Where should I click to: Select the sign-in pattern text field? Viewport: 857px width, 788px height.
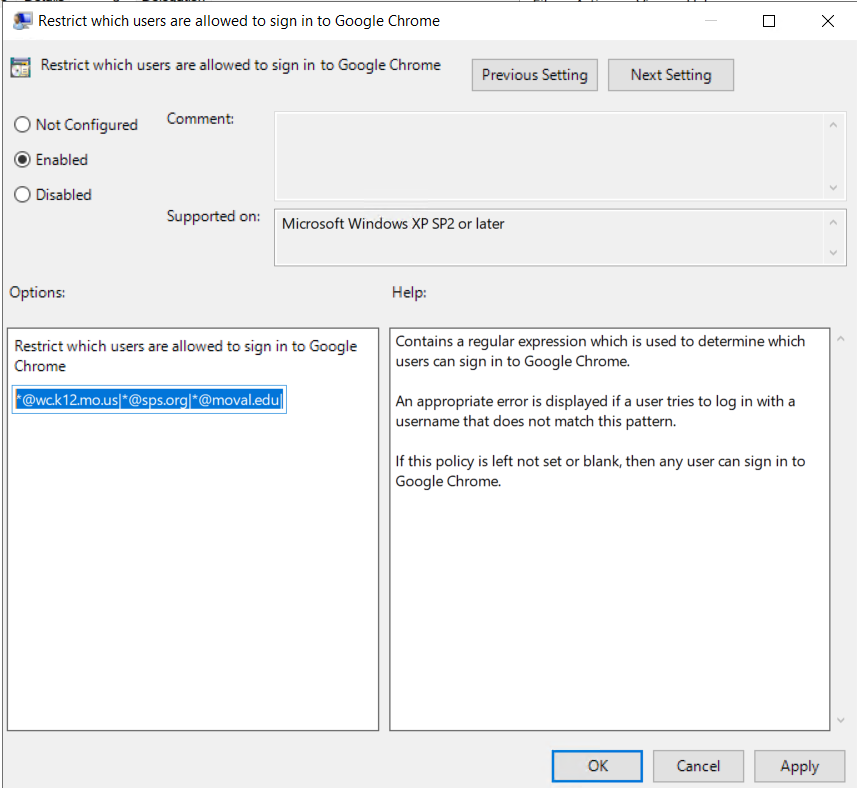point(148,399)
